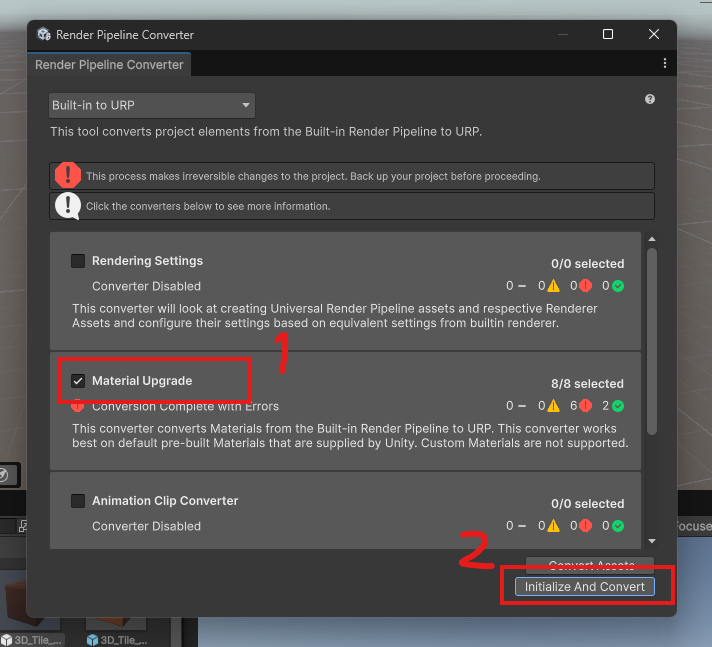
Task: Click the converter list scrollbar down arrow
Action: 652,540
